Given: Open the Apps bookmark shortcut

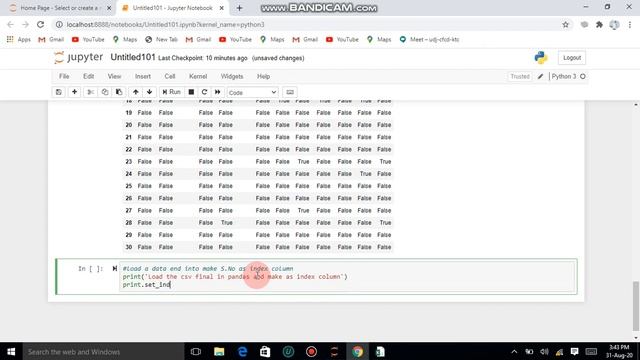Looking at the screenshot, I should 19,40.
